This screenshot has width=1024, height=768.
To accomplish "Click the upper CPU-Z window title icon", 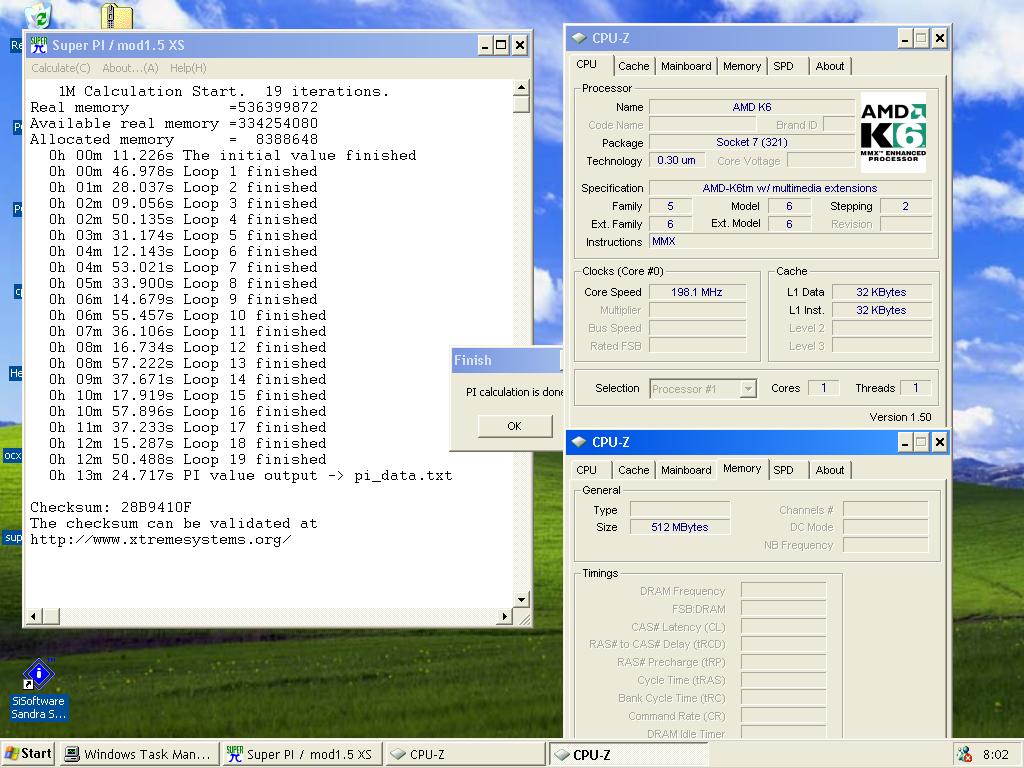I will (579, 39).
